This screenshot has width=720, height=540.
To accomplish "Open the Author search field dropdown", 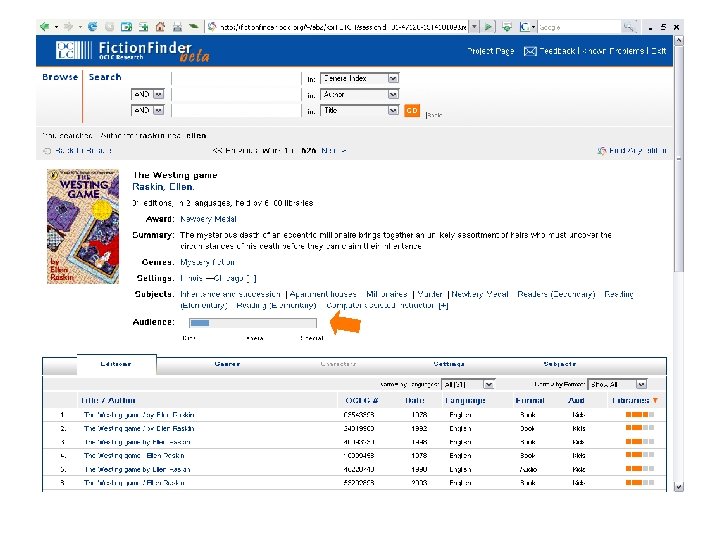I will click(x=393, y=95).
